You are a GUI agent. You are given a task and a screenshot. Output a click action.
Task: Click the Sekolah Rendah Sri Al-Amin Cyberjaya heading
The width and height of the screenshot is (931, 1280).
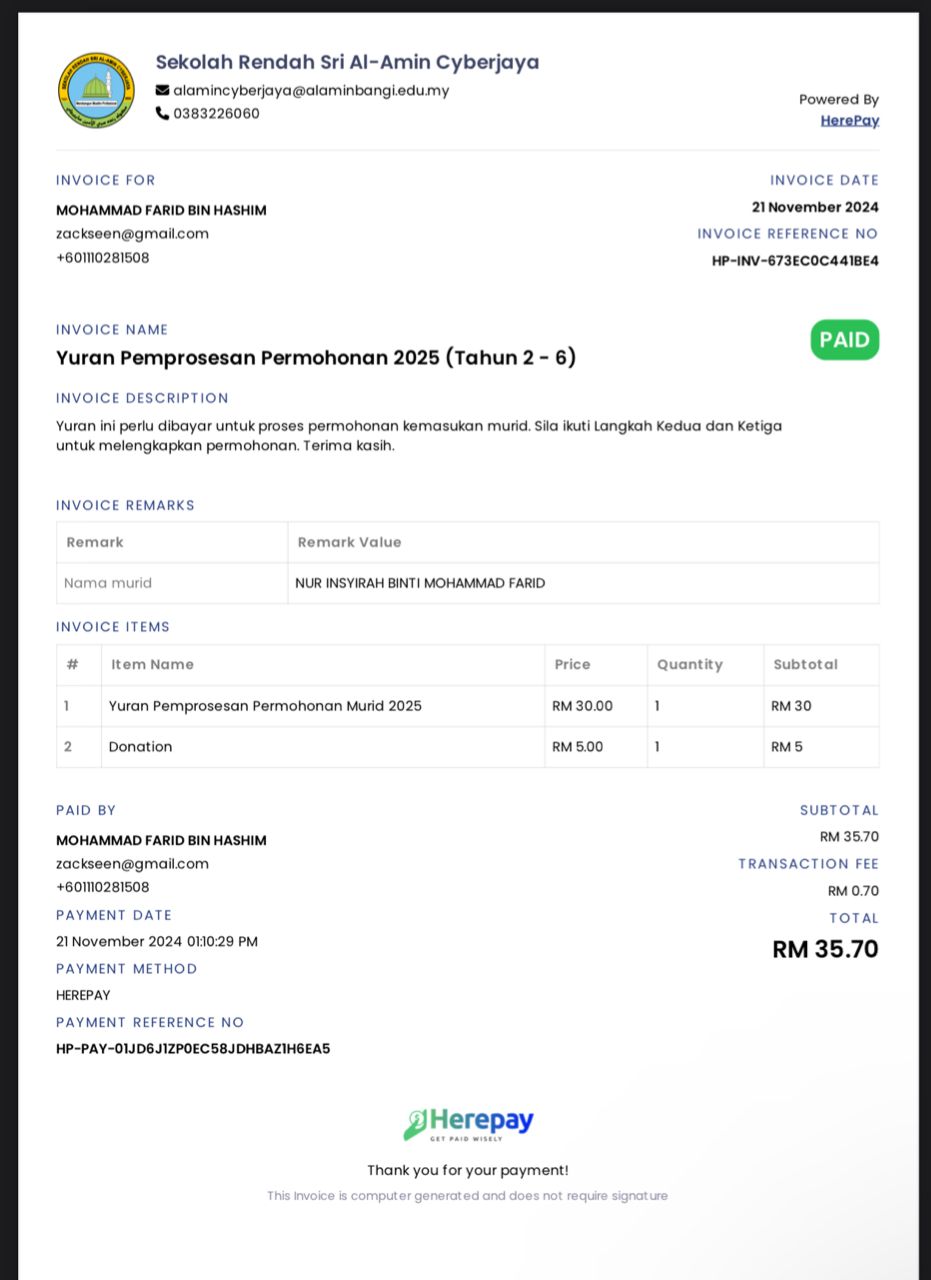coord(347,62)
